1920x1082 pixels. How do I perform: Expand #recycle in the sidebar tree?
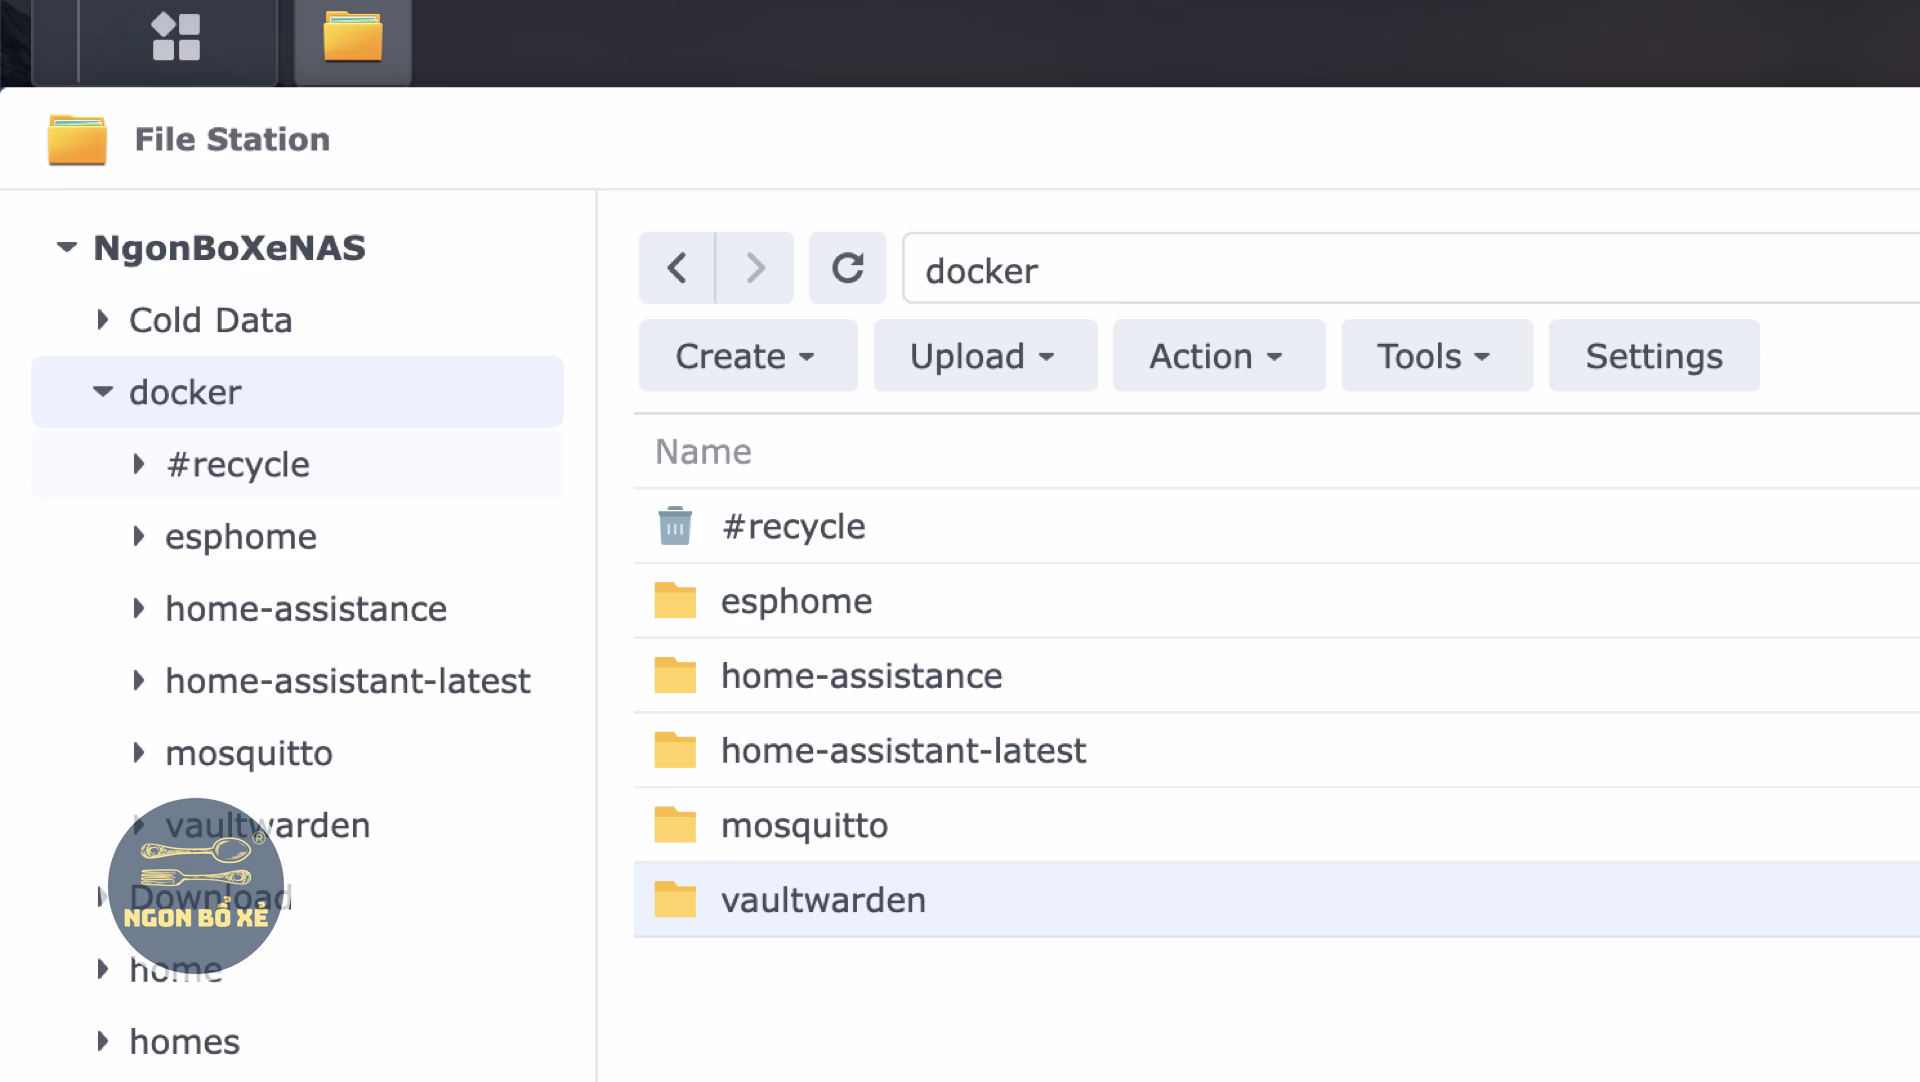coord(139,464)
